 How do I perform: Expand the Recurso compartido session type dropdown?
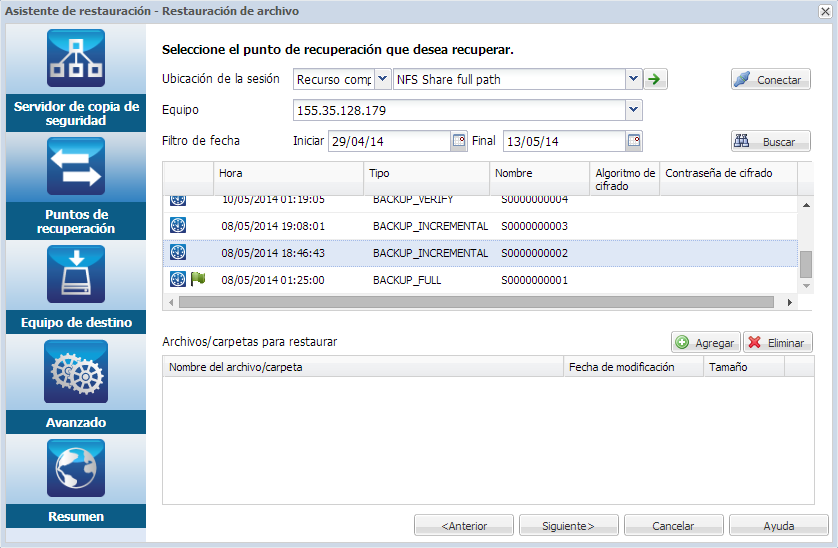tap(383, 80)
